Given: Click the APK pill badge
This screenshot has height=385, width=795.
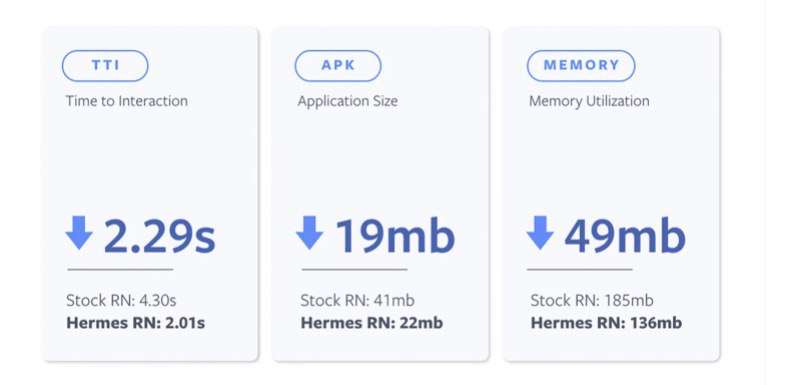Looking at the screenshot, I should point(338,66).
